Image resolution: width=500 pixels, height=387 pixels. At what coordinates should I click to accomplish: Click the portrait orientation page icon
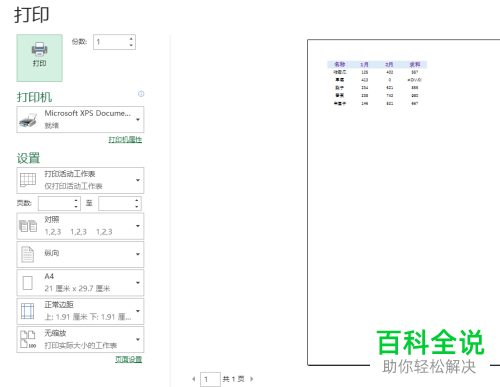tap(28, 254)
